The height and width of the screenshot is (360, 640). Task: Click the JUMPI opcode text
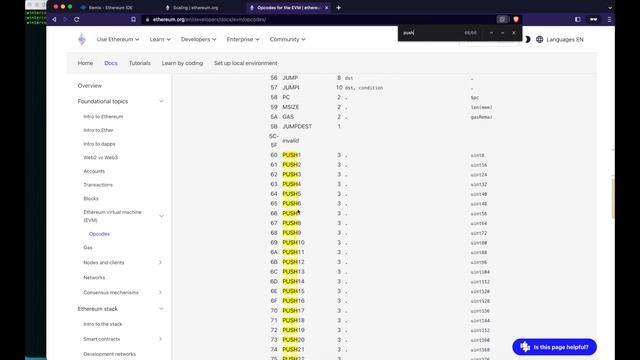(x=291, y=87)
